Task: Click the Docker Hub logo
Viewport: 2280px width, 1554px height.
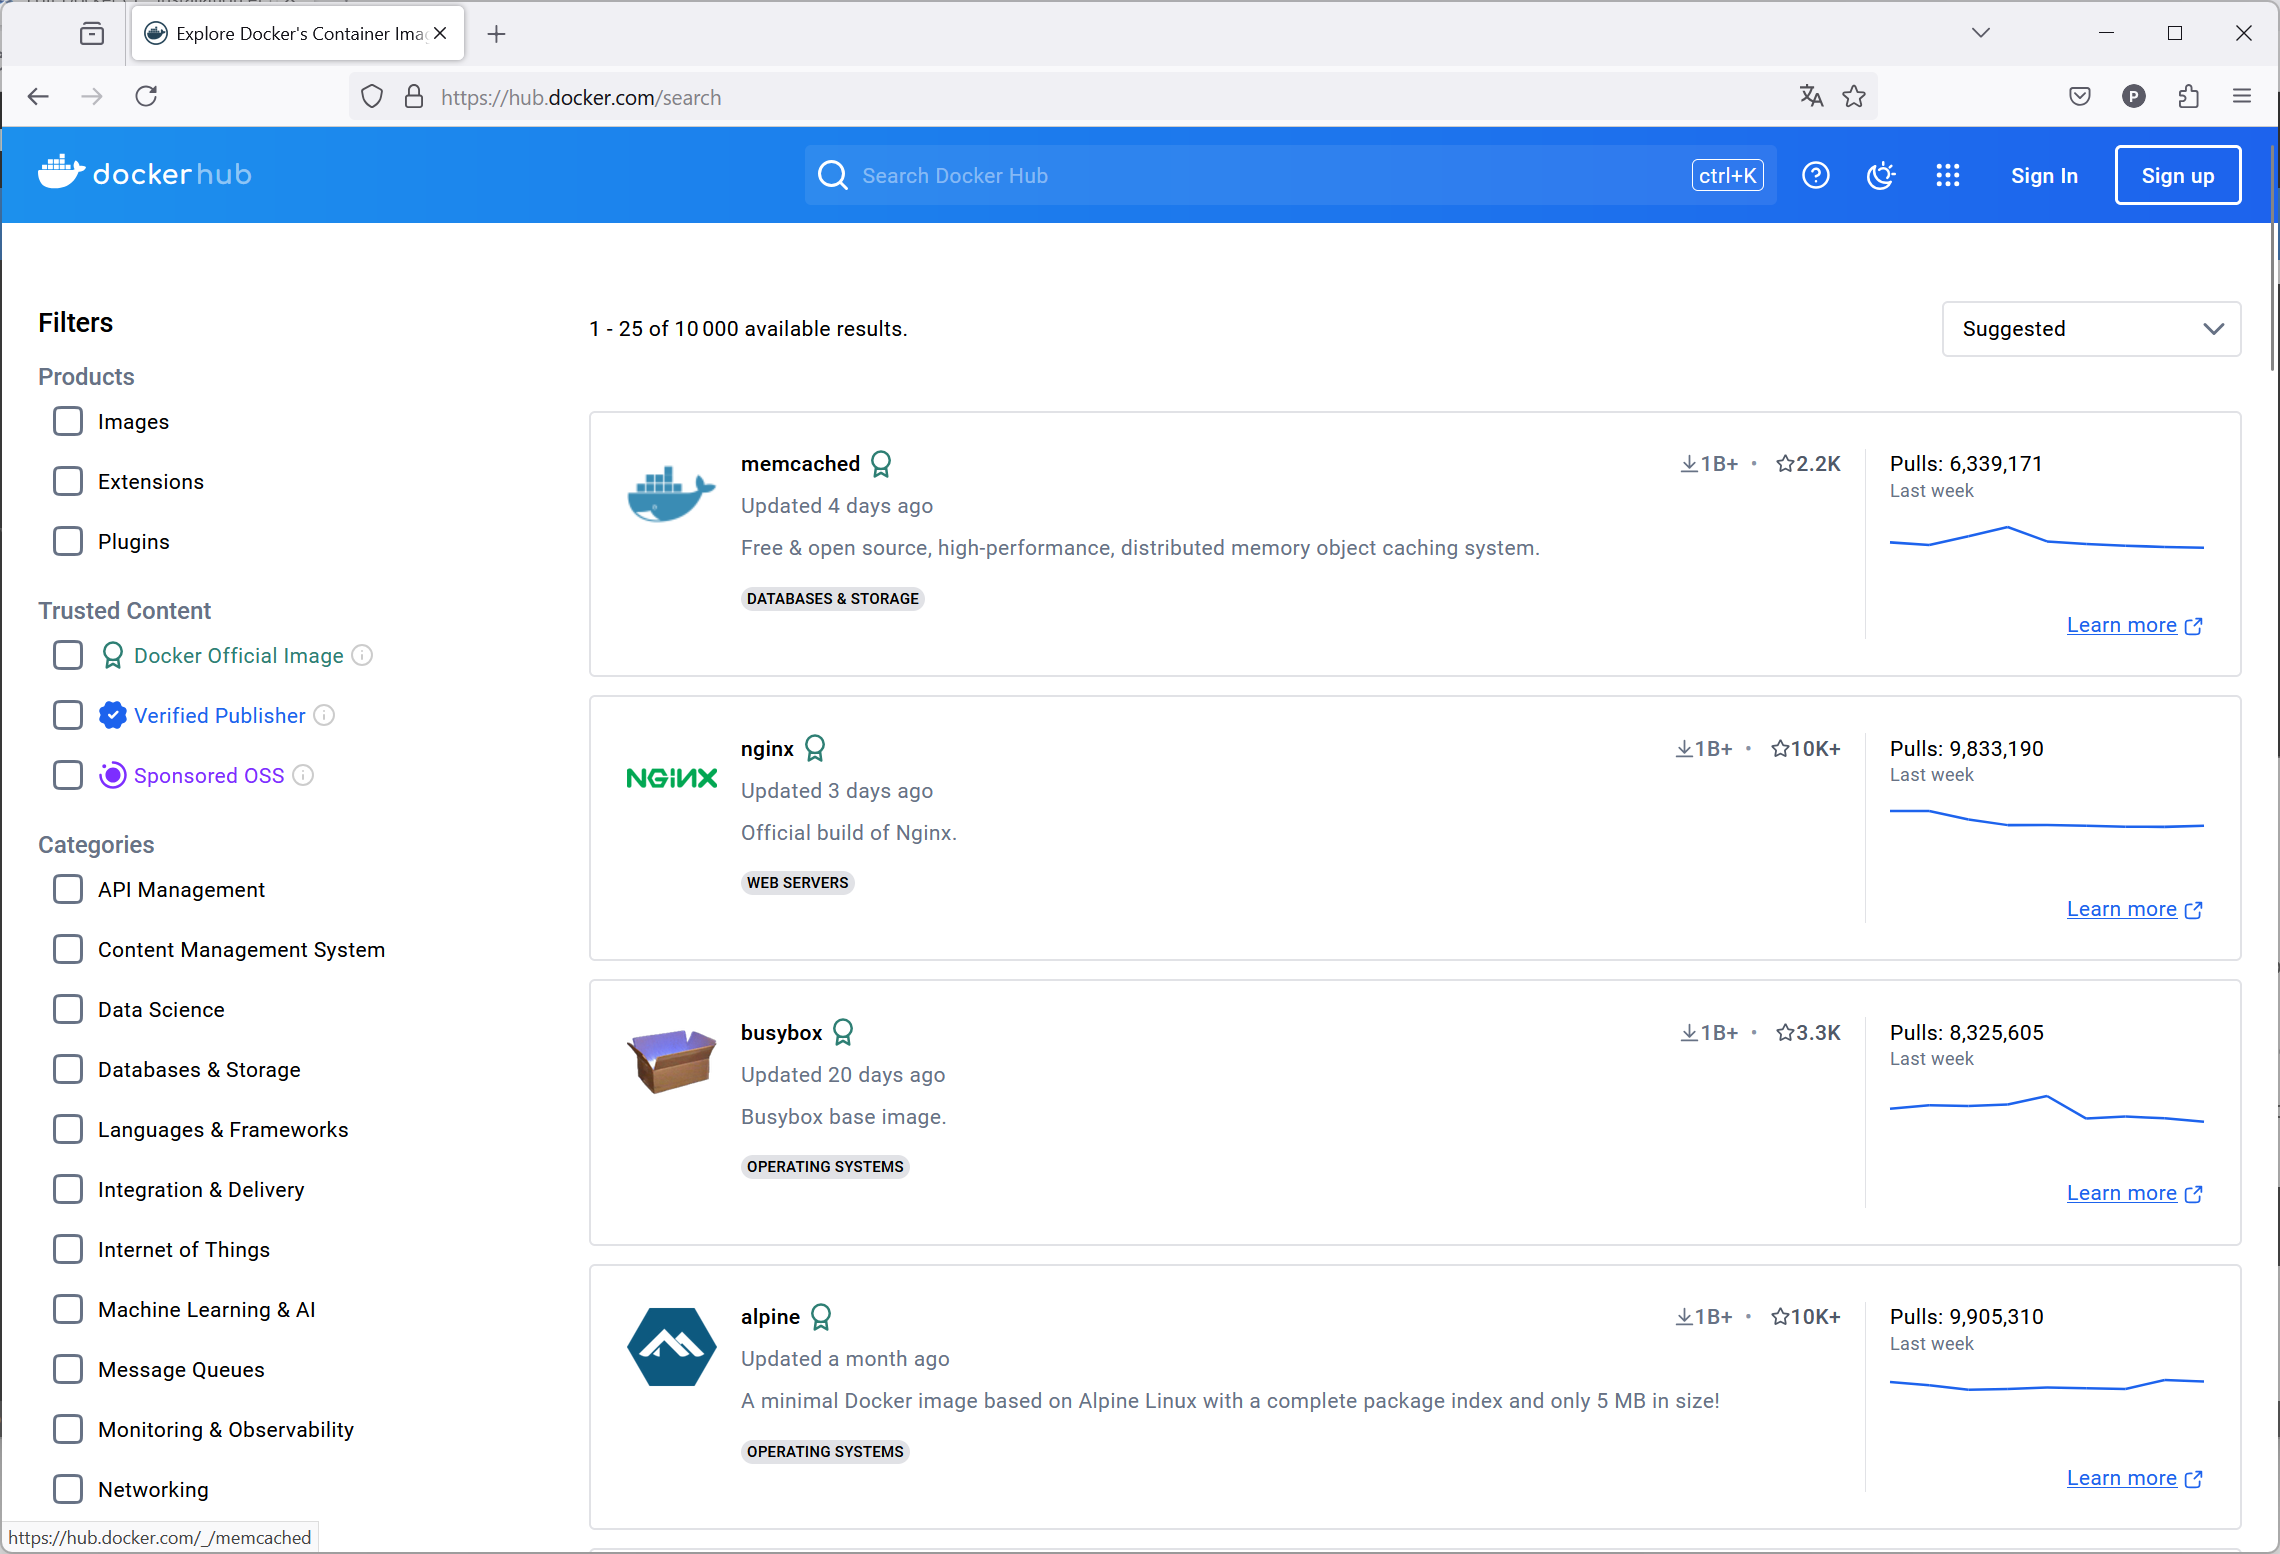Action: (x=145, y=174)
